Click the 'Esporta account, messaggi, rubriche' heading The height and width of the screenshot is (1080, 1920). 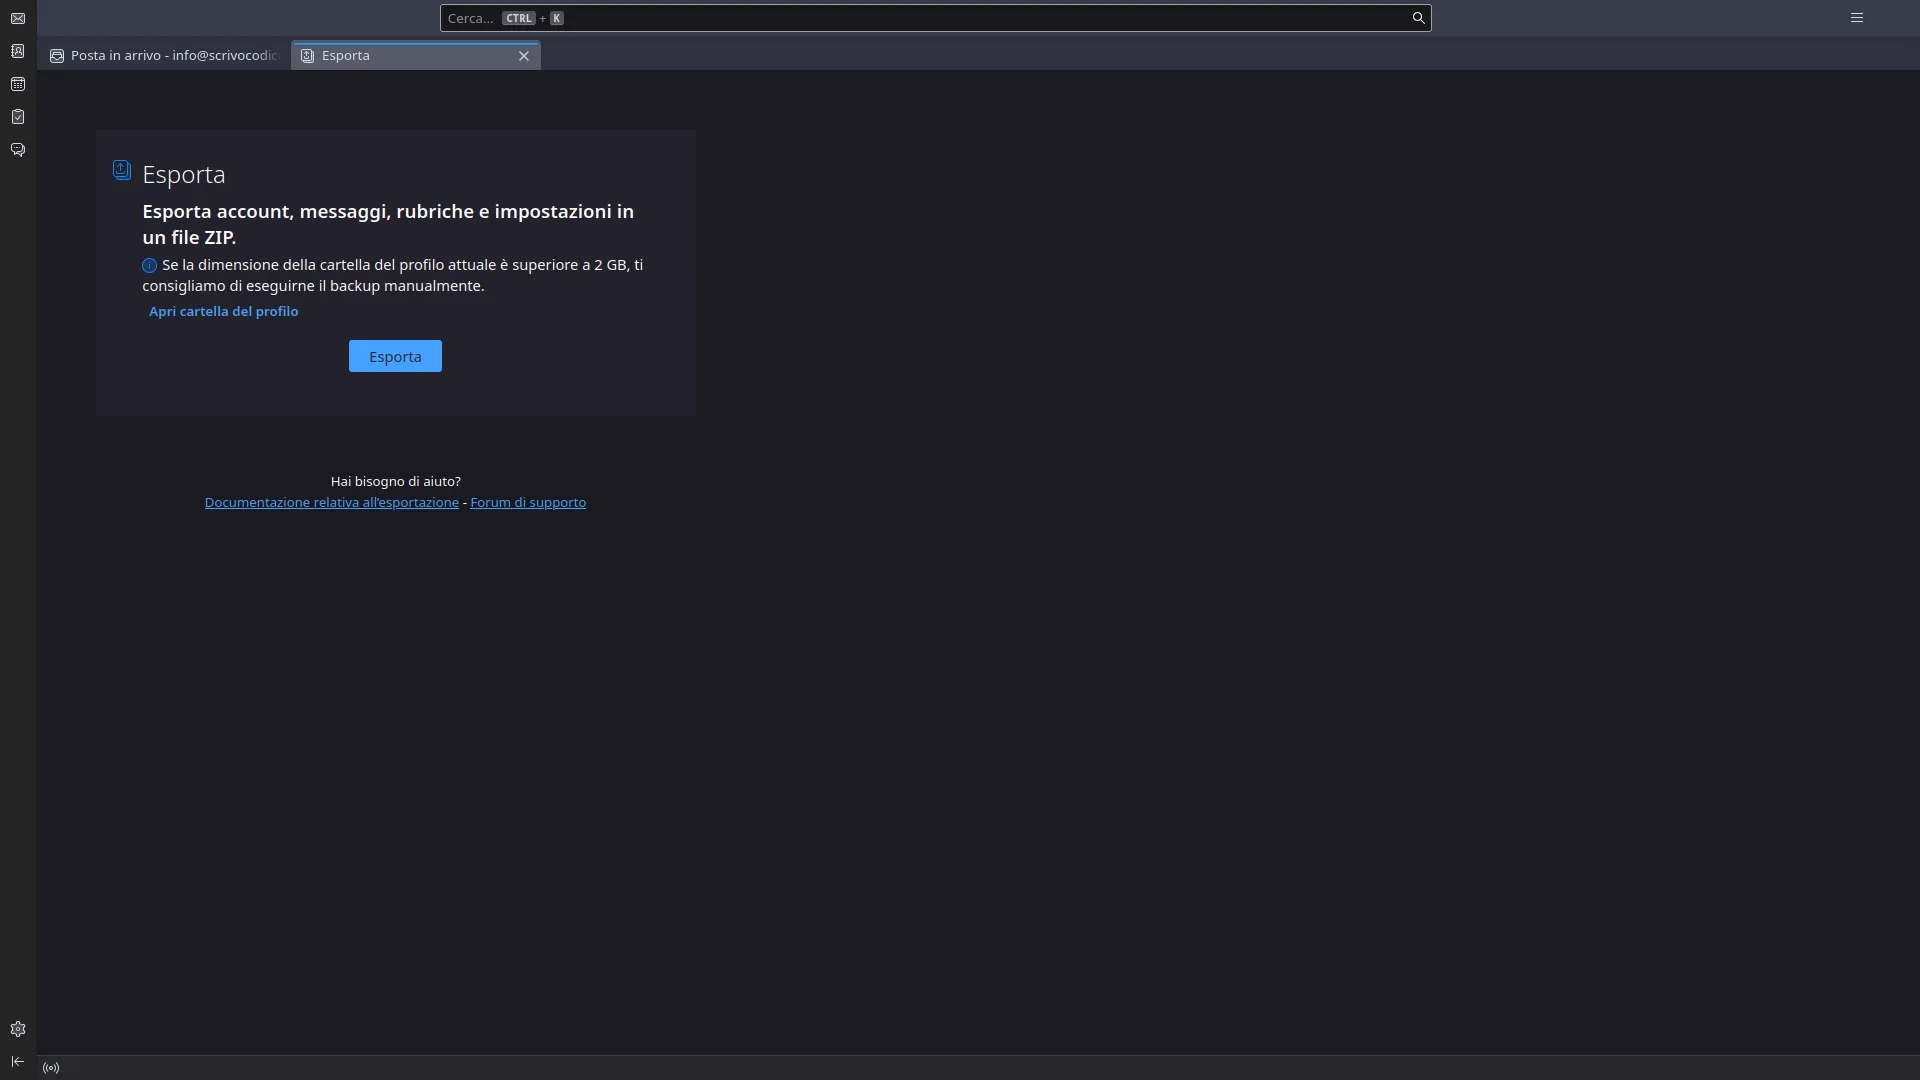[x=388, y=224]
